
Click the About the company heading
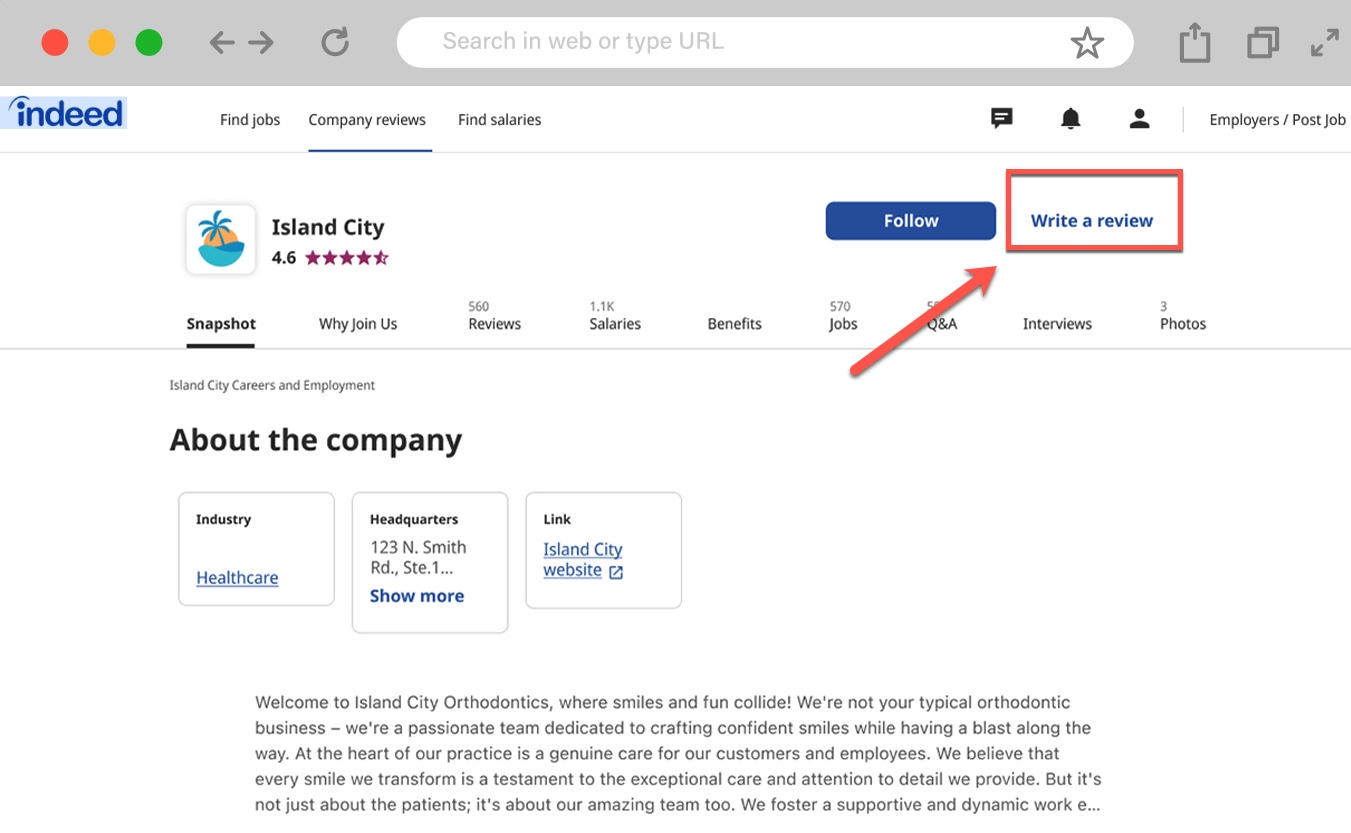coord(316,440)
